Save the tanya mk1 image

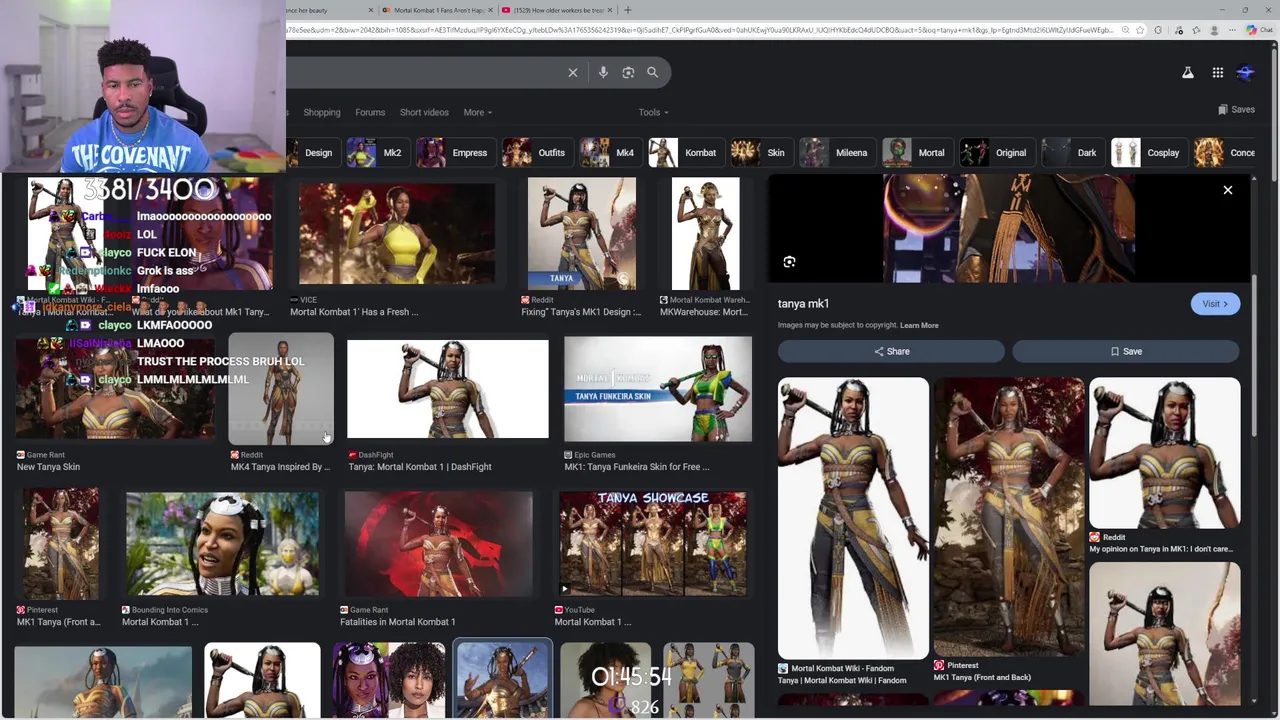tap(1126, 351)
